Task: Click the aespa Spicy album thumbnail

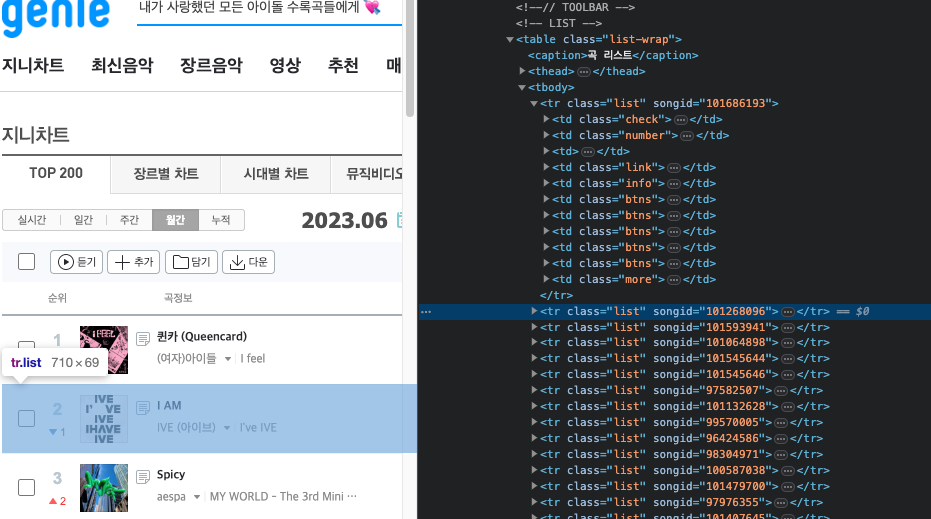Action: [104, 488]
